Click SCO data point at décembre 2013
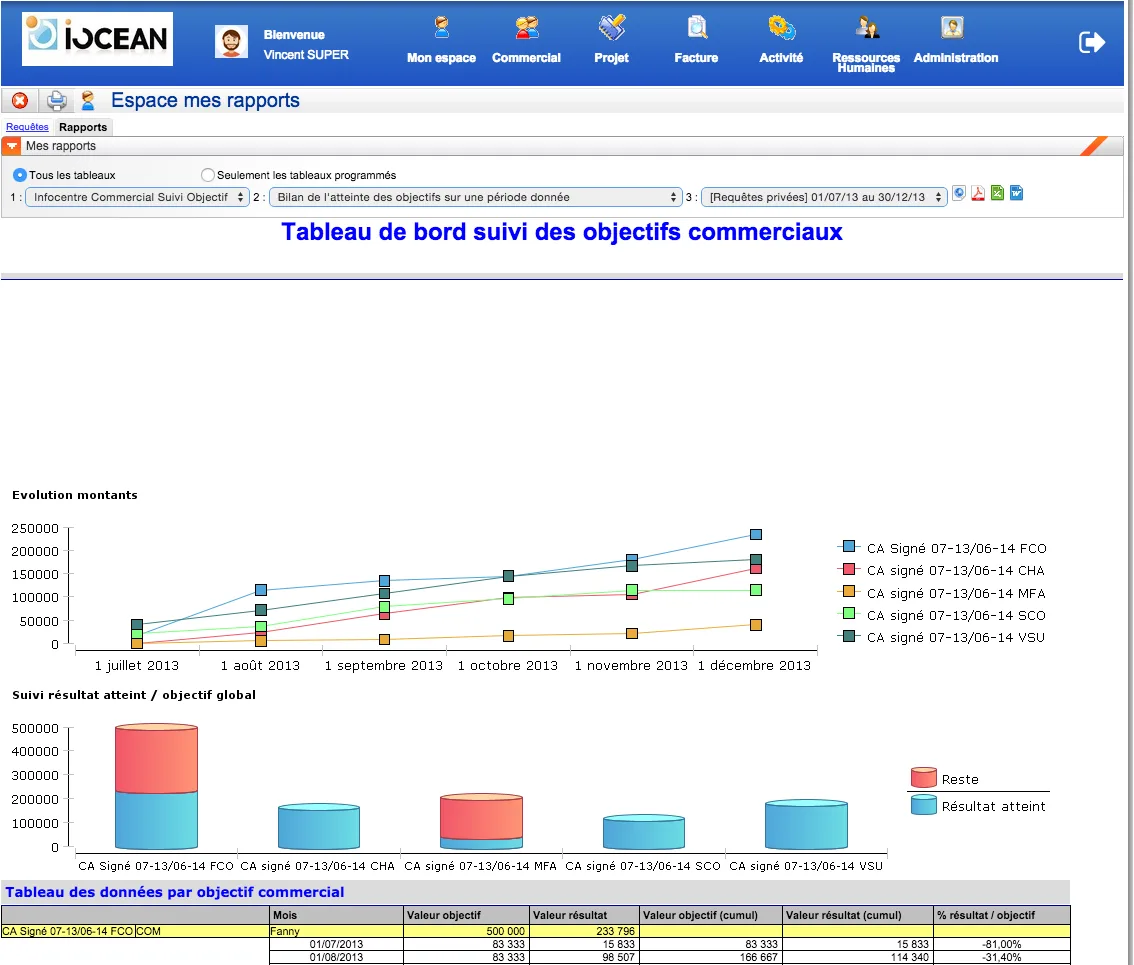This screenshot has height=965, width=1134. pyautogui.click(x=756, y=590)
